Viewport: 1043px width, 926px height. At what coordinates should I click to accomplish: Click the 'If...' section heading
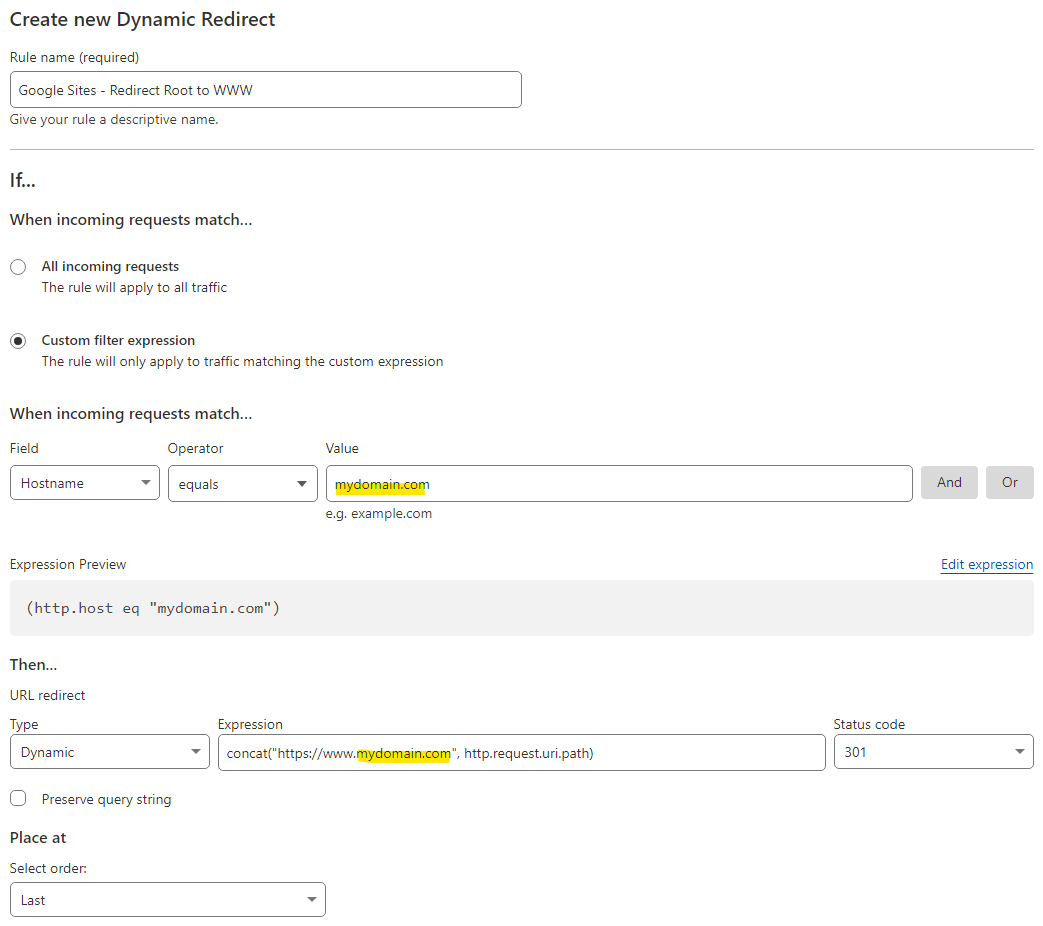point(23,181)
